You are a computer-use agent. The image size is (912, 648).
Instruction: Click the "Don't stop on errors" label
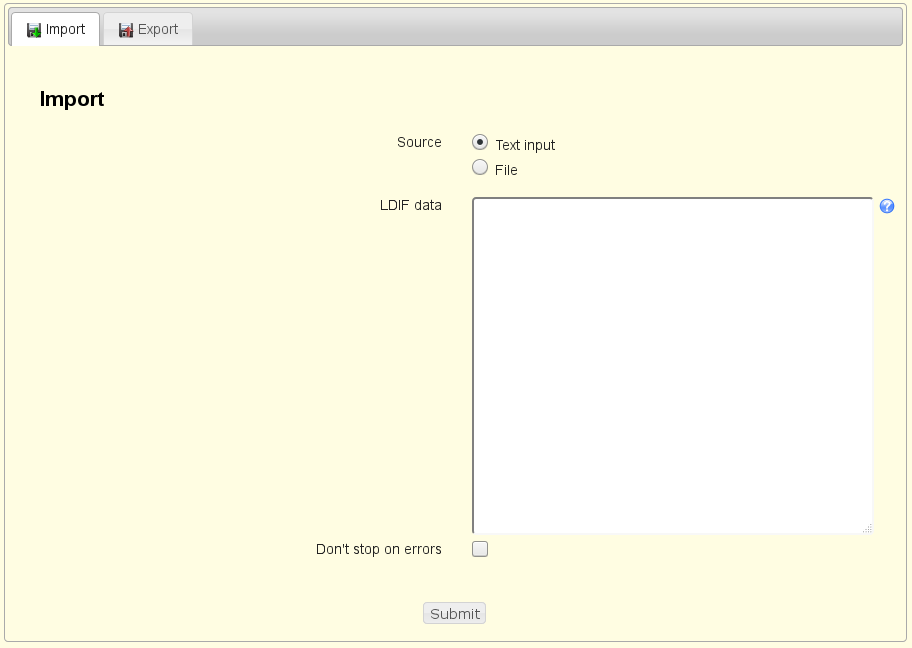click(378, 549)
